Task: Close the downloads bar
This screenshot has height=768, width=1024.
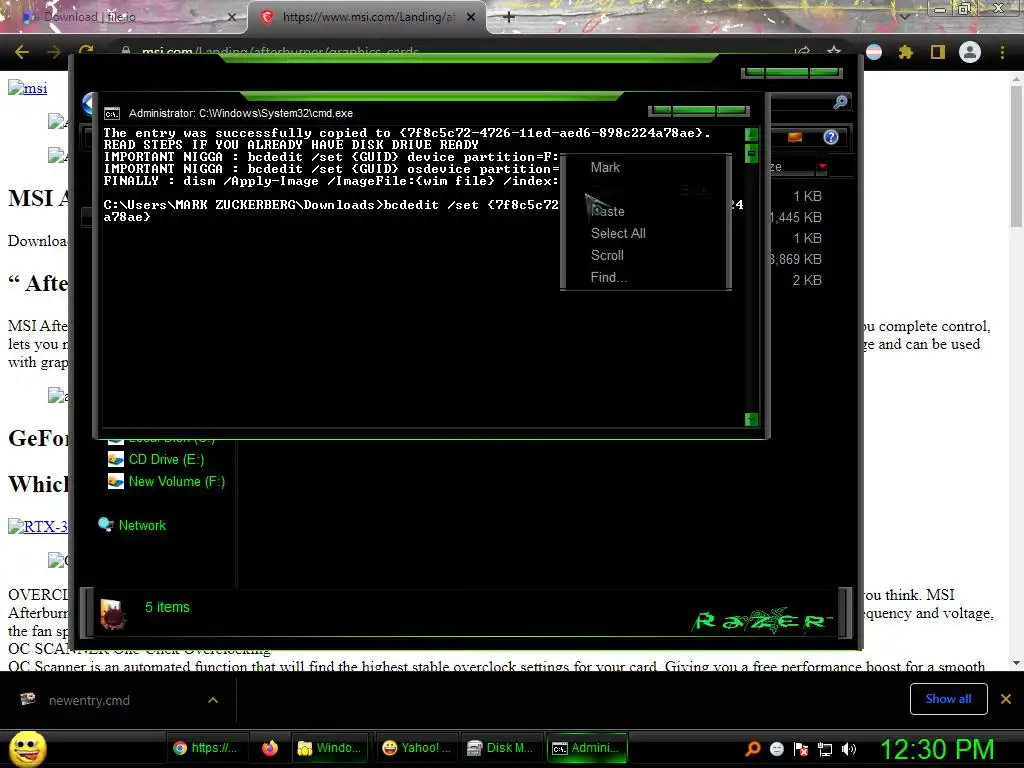Action: point(1006,699)
